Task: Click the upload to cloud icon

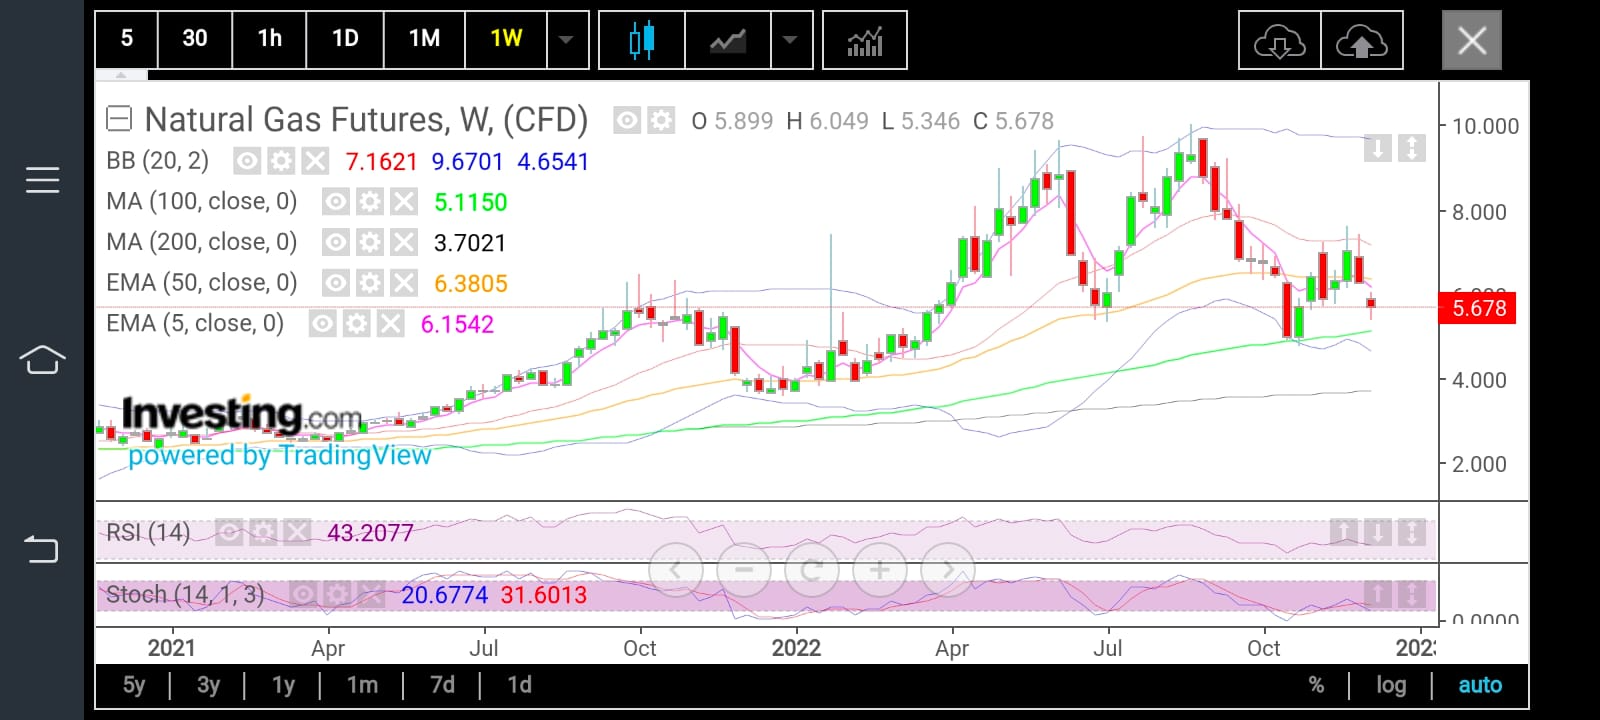Action: (1362, 40)
